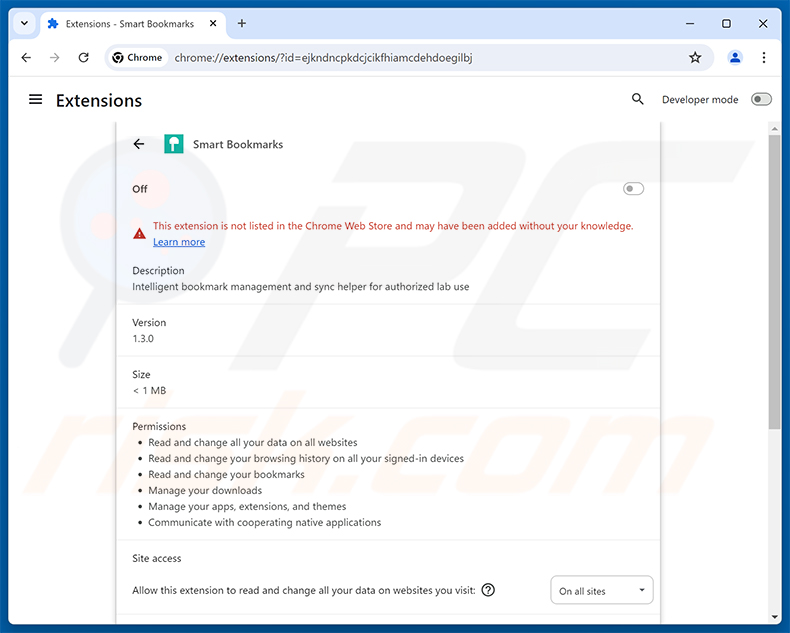
Task: Return to extensions list via back arrow
Action: [139, 144]
